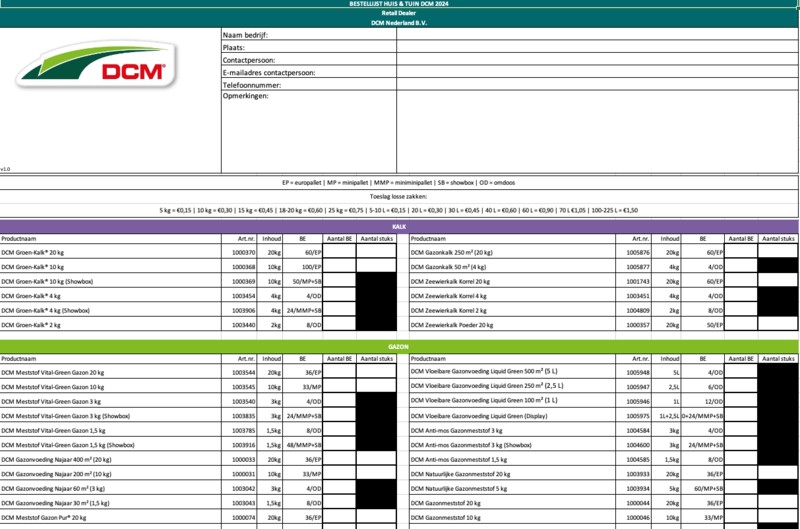Select the purple KALK section header

click(x=399, y=226)
